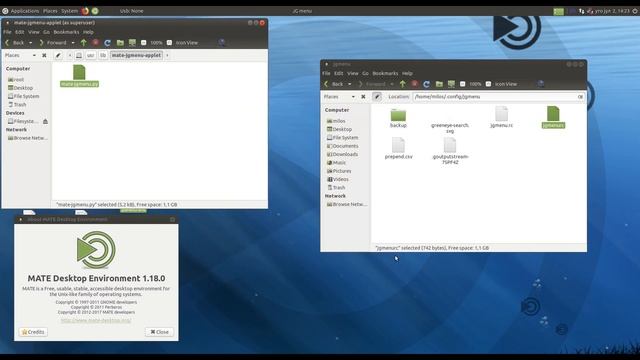Click Back in the mate-jgmenu-applet window

15,42
